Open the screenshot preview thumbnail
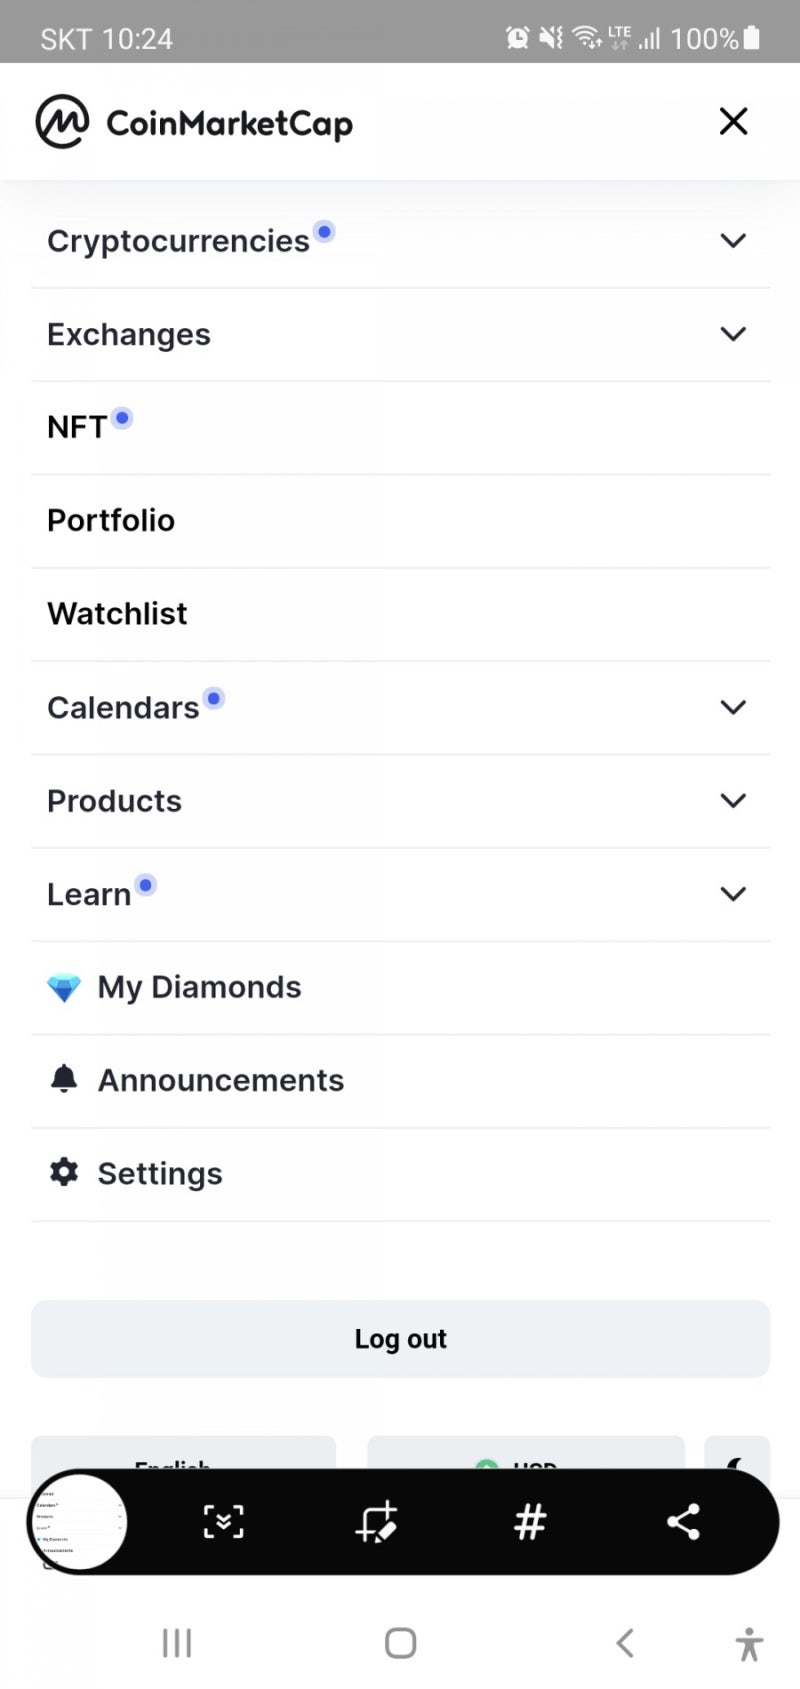This screenshot has height=1689, width=800. click(79, 1523)
